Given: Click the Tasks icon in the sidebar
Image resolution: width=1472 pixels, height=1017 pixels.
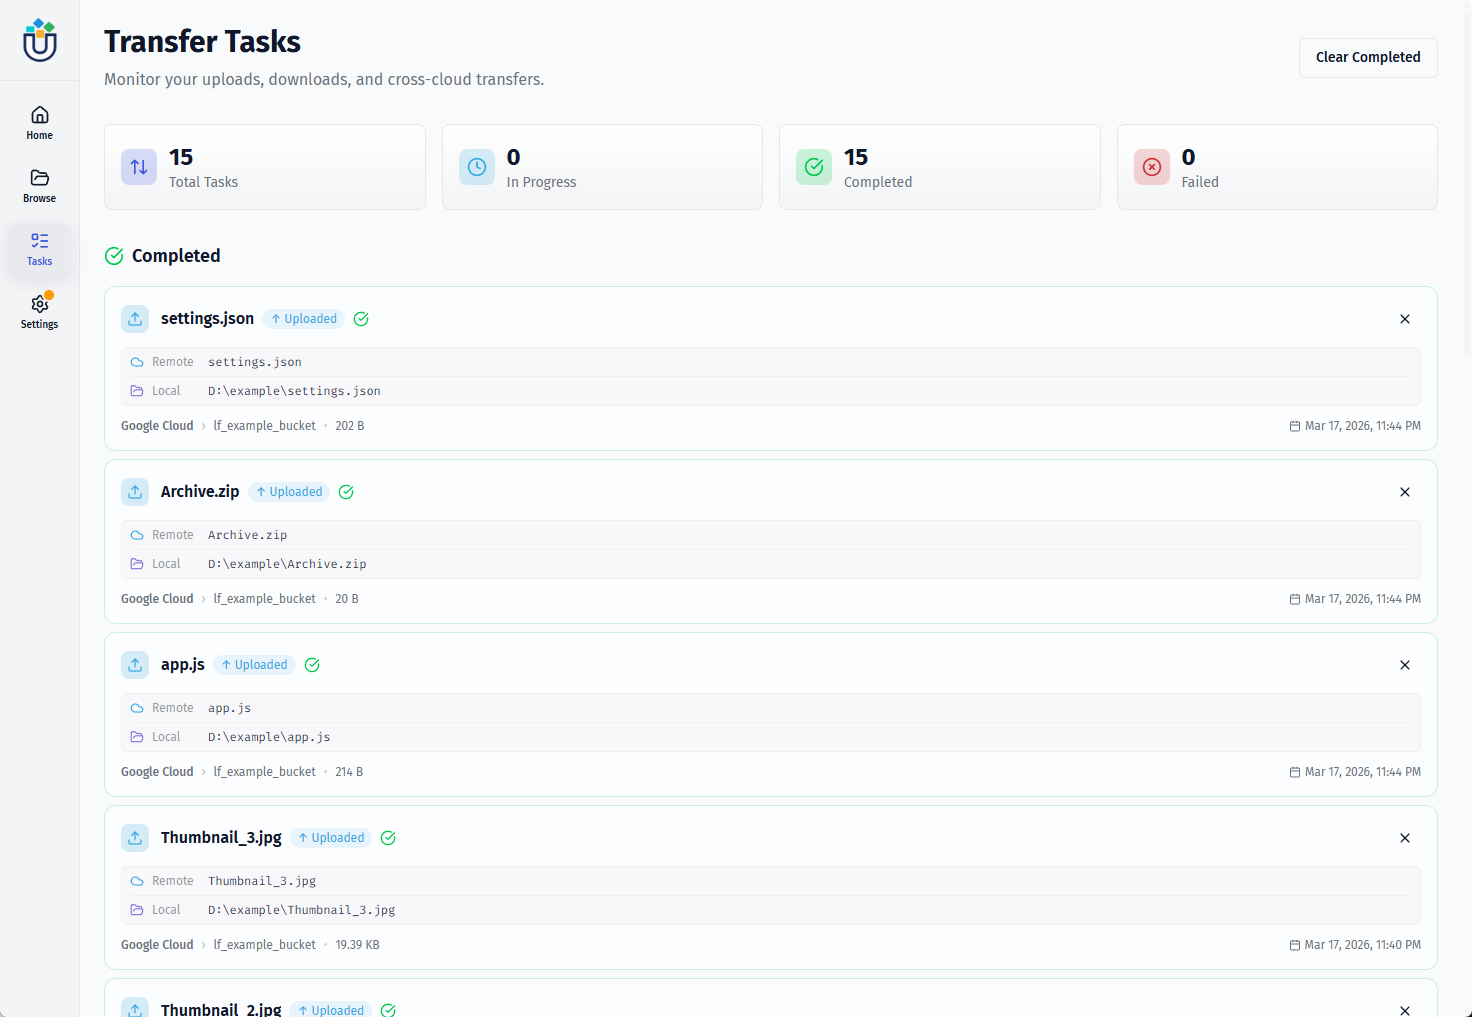Looking at the screenshot, I should pyautogui.click(x=39, y=247).
